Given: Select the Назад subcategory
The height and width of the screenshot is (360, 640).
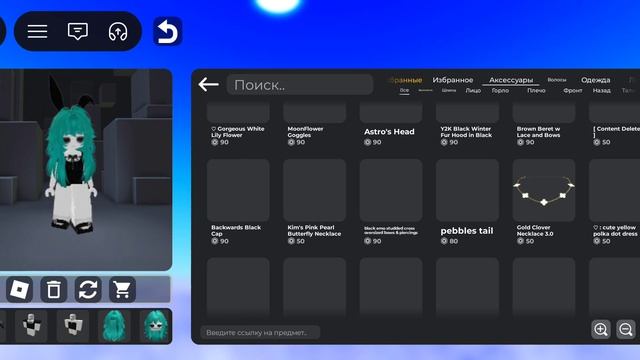Looking at the screenshot, I should pyautogui.click(x=602, y=91).
